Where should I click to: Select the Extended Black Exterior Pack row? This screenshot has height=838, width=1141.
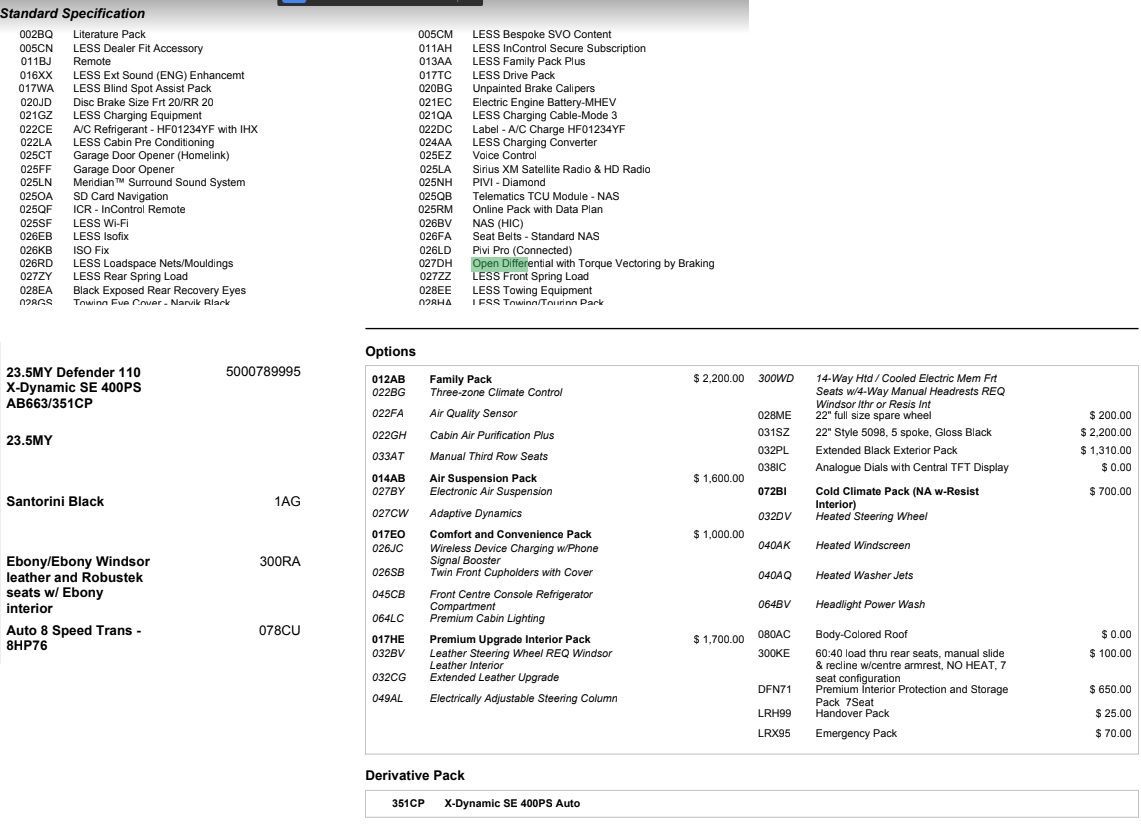click(885, 451)
